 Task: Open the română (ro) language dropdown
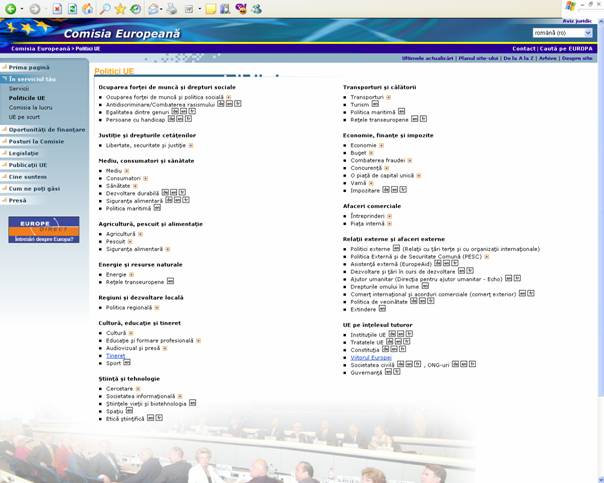tap(563, 33)
